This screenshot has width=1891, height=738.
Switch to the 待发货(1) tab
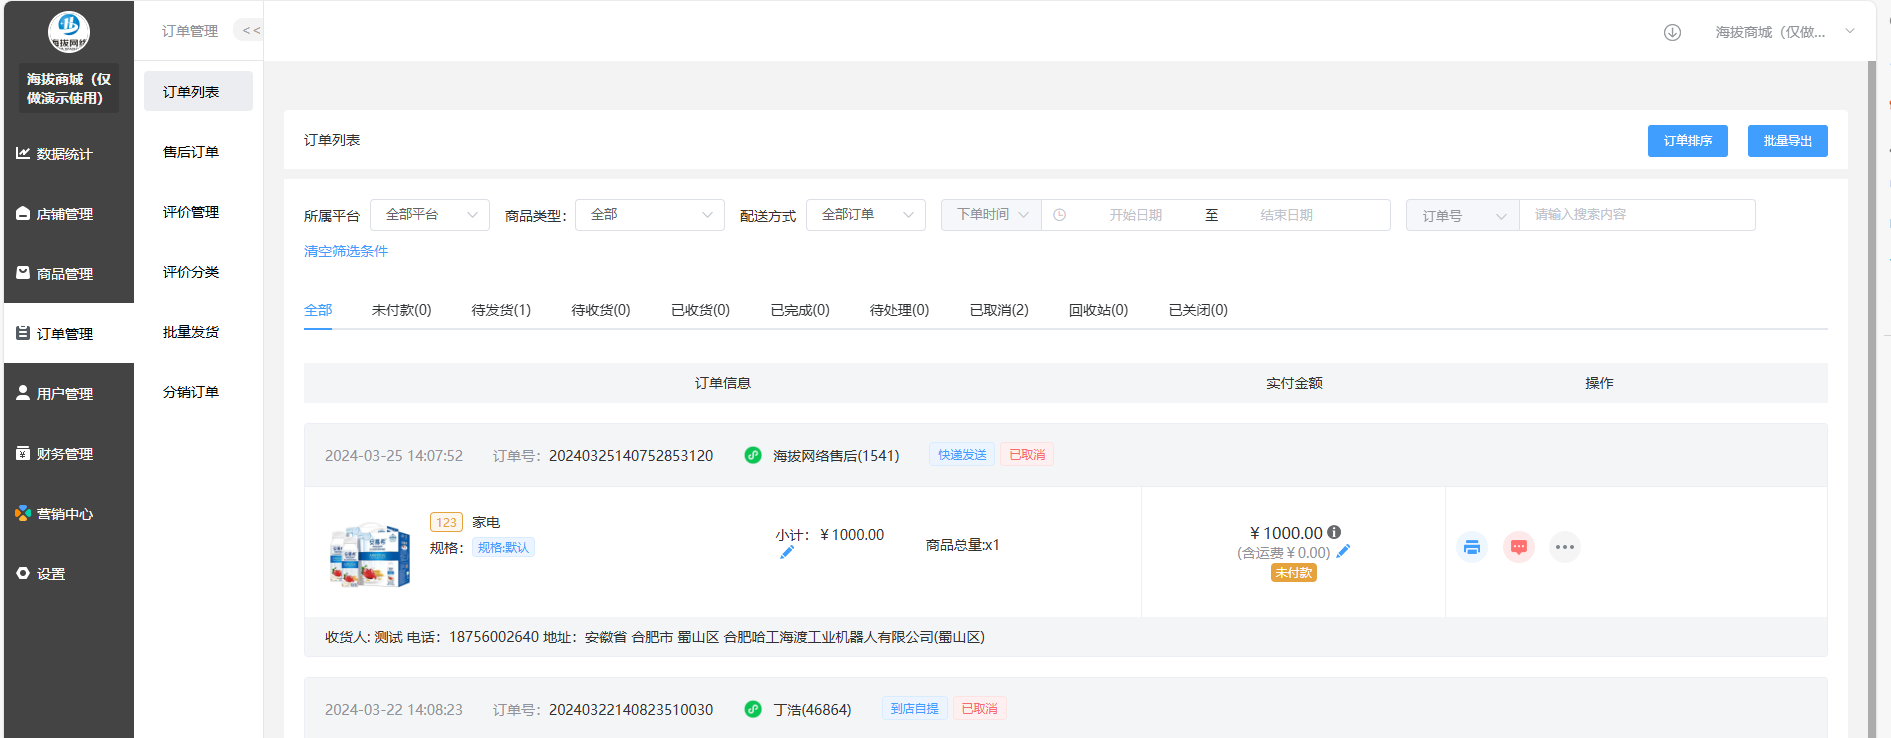501,310
